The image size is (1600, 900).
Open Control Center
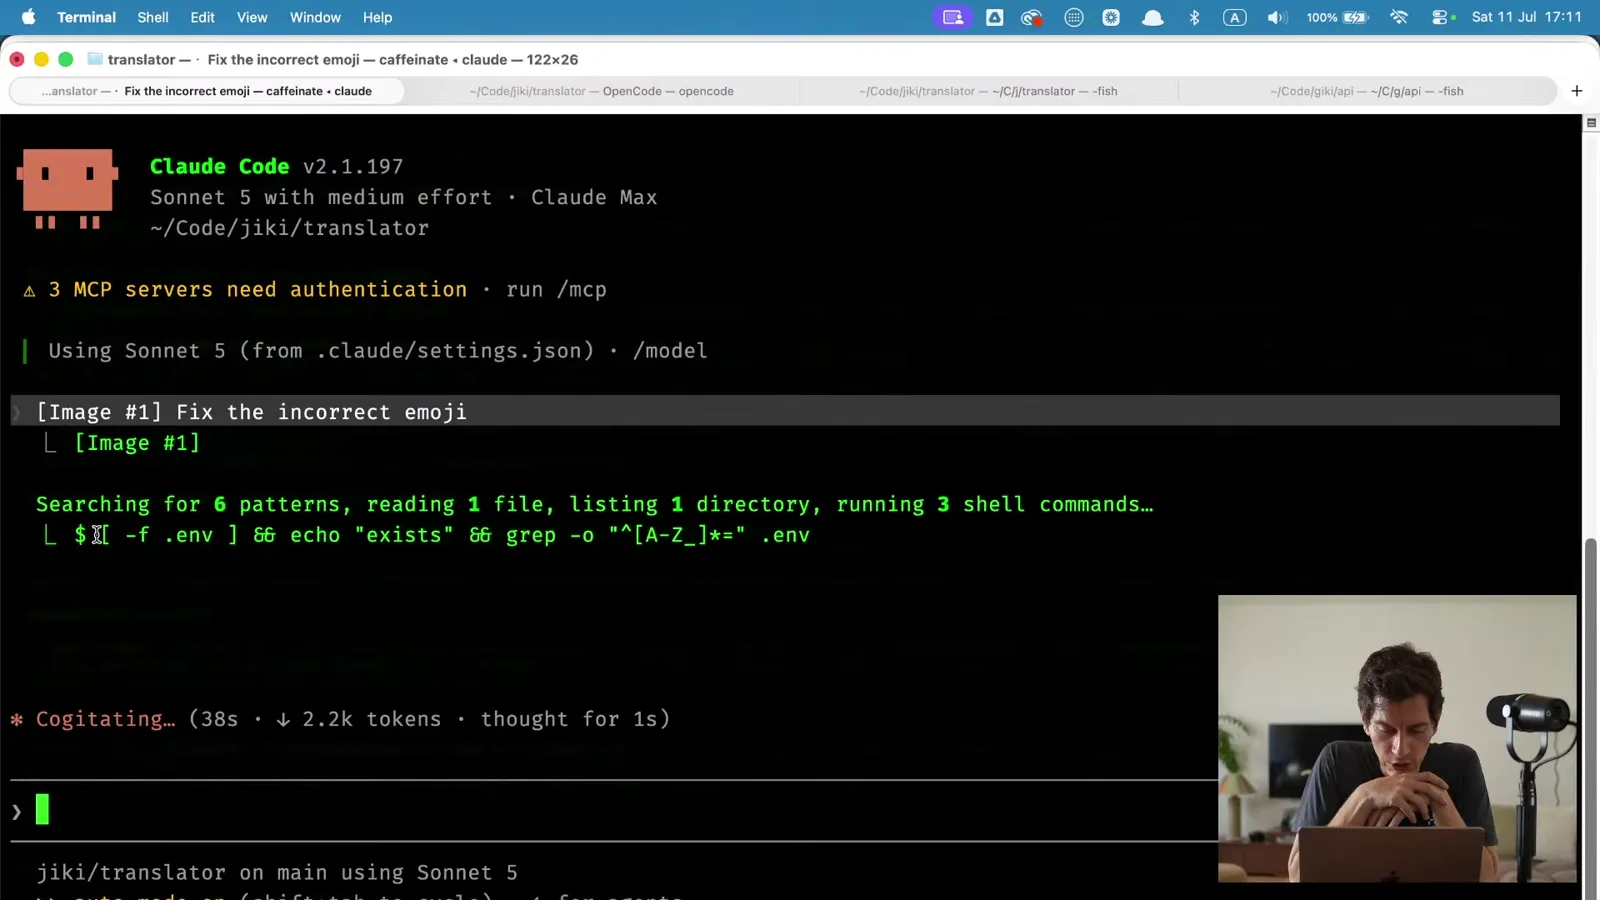(1441, 17)
